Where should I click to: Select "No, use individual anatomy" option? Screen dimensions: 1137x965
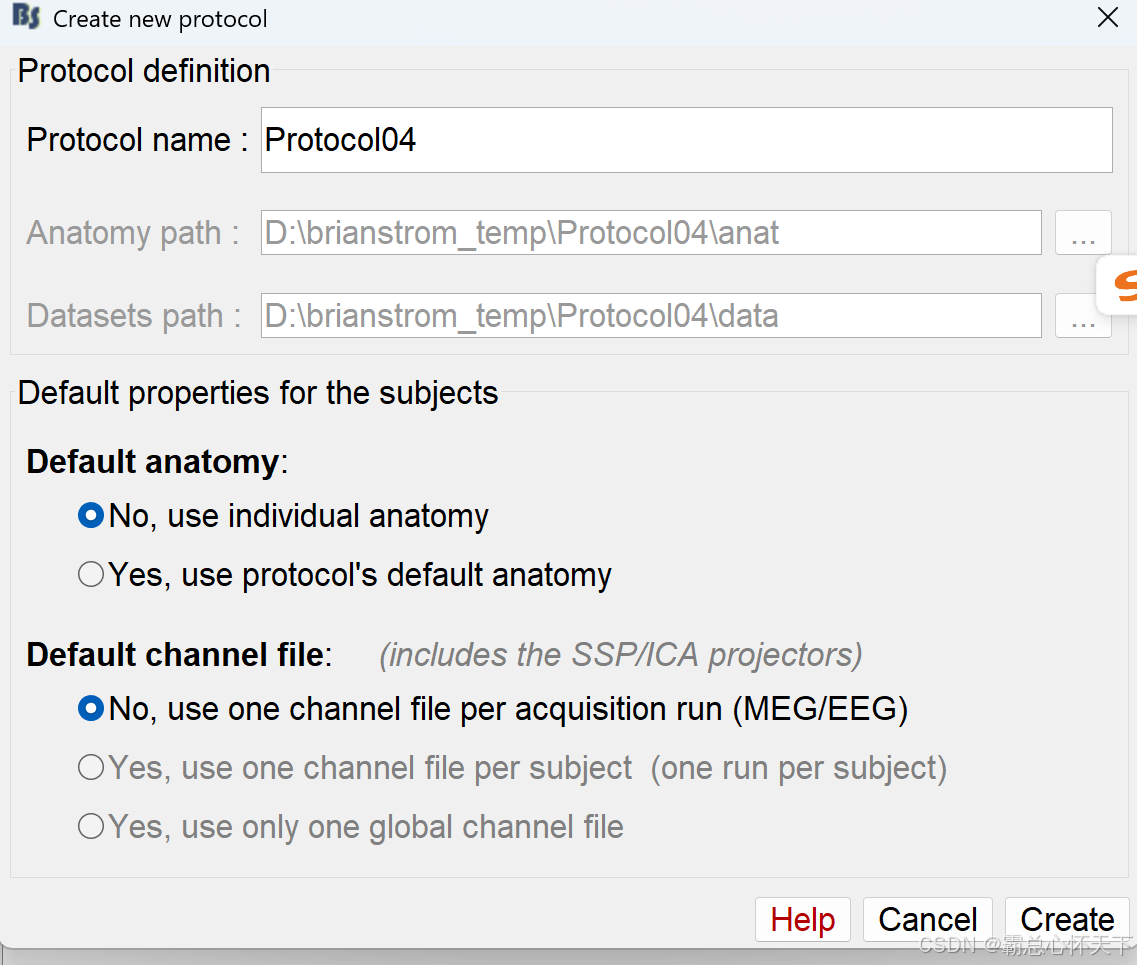pyautogui.click(x=91, y=516)
